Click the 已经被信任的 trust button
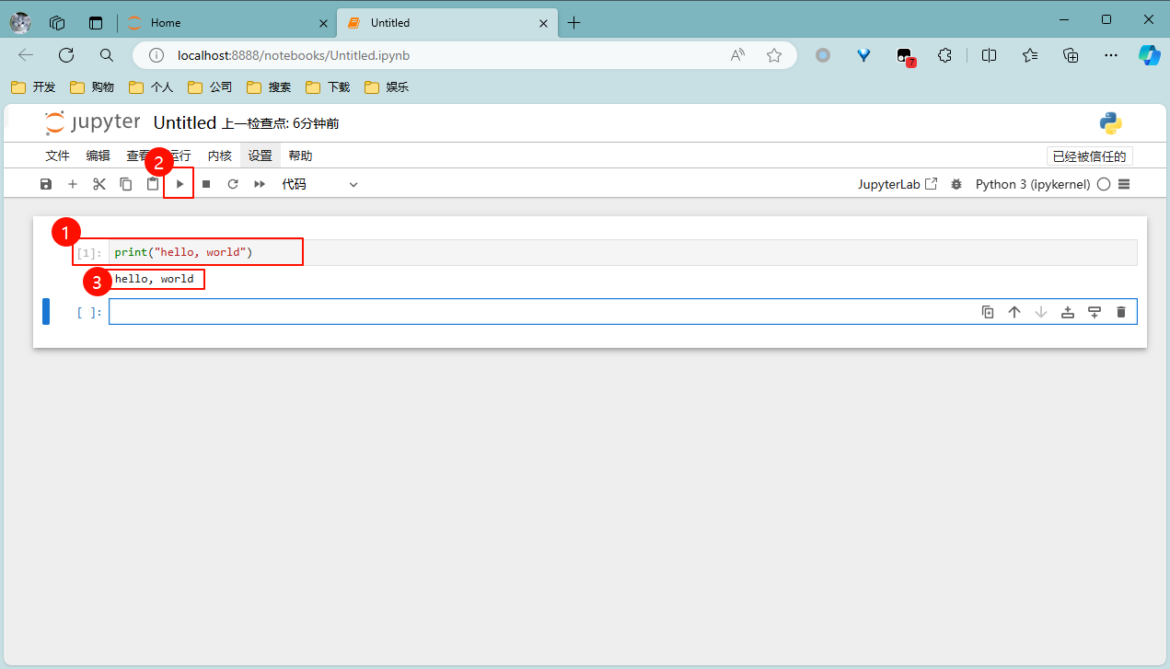The width and height of the screenshot is (1170, 669). click(1092, 155)
